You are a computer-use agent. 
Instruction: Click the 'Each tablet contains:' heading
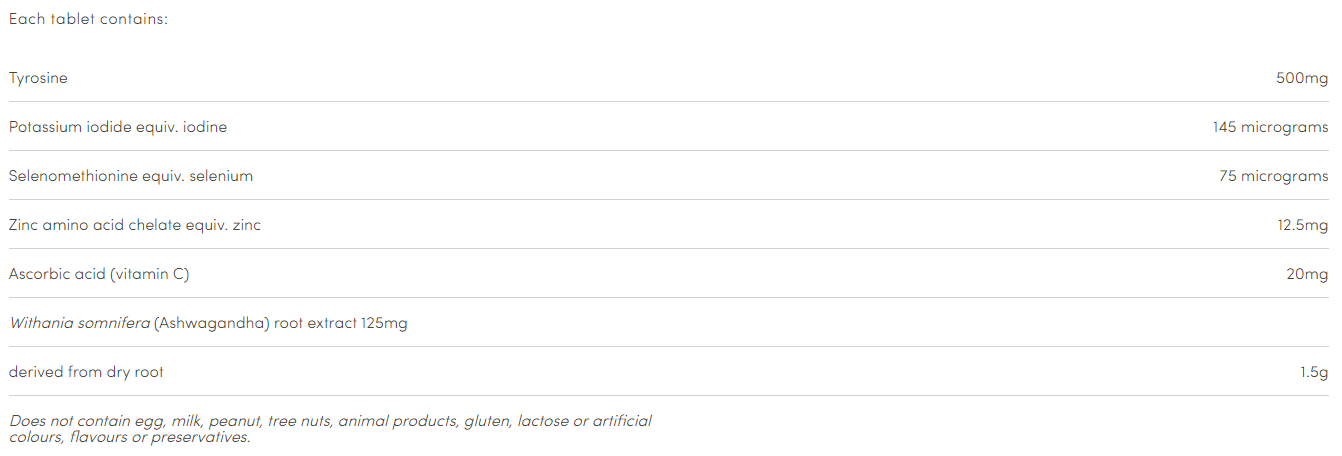coord(88,20)
